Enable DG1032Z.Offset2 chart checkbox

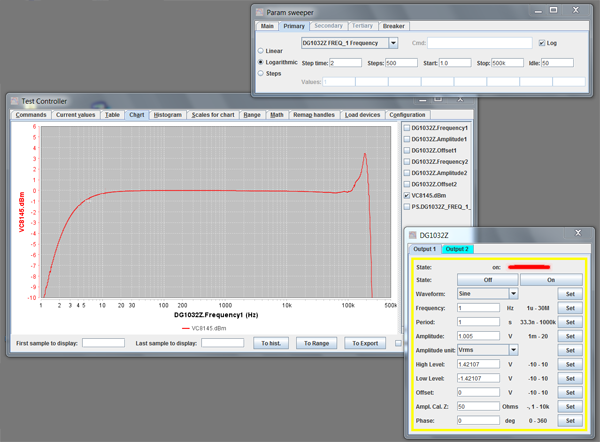407,184
